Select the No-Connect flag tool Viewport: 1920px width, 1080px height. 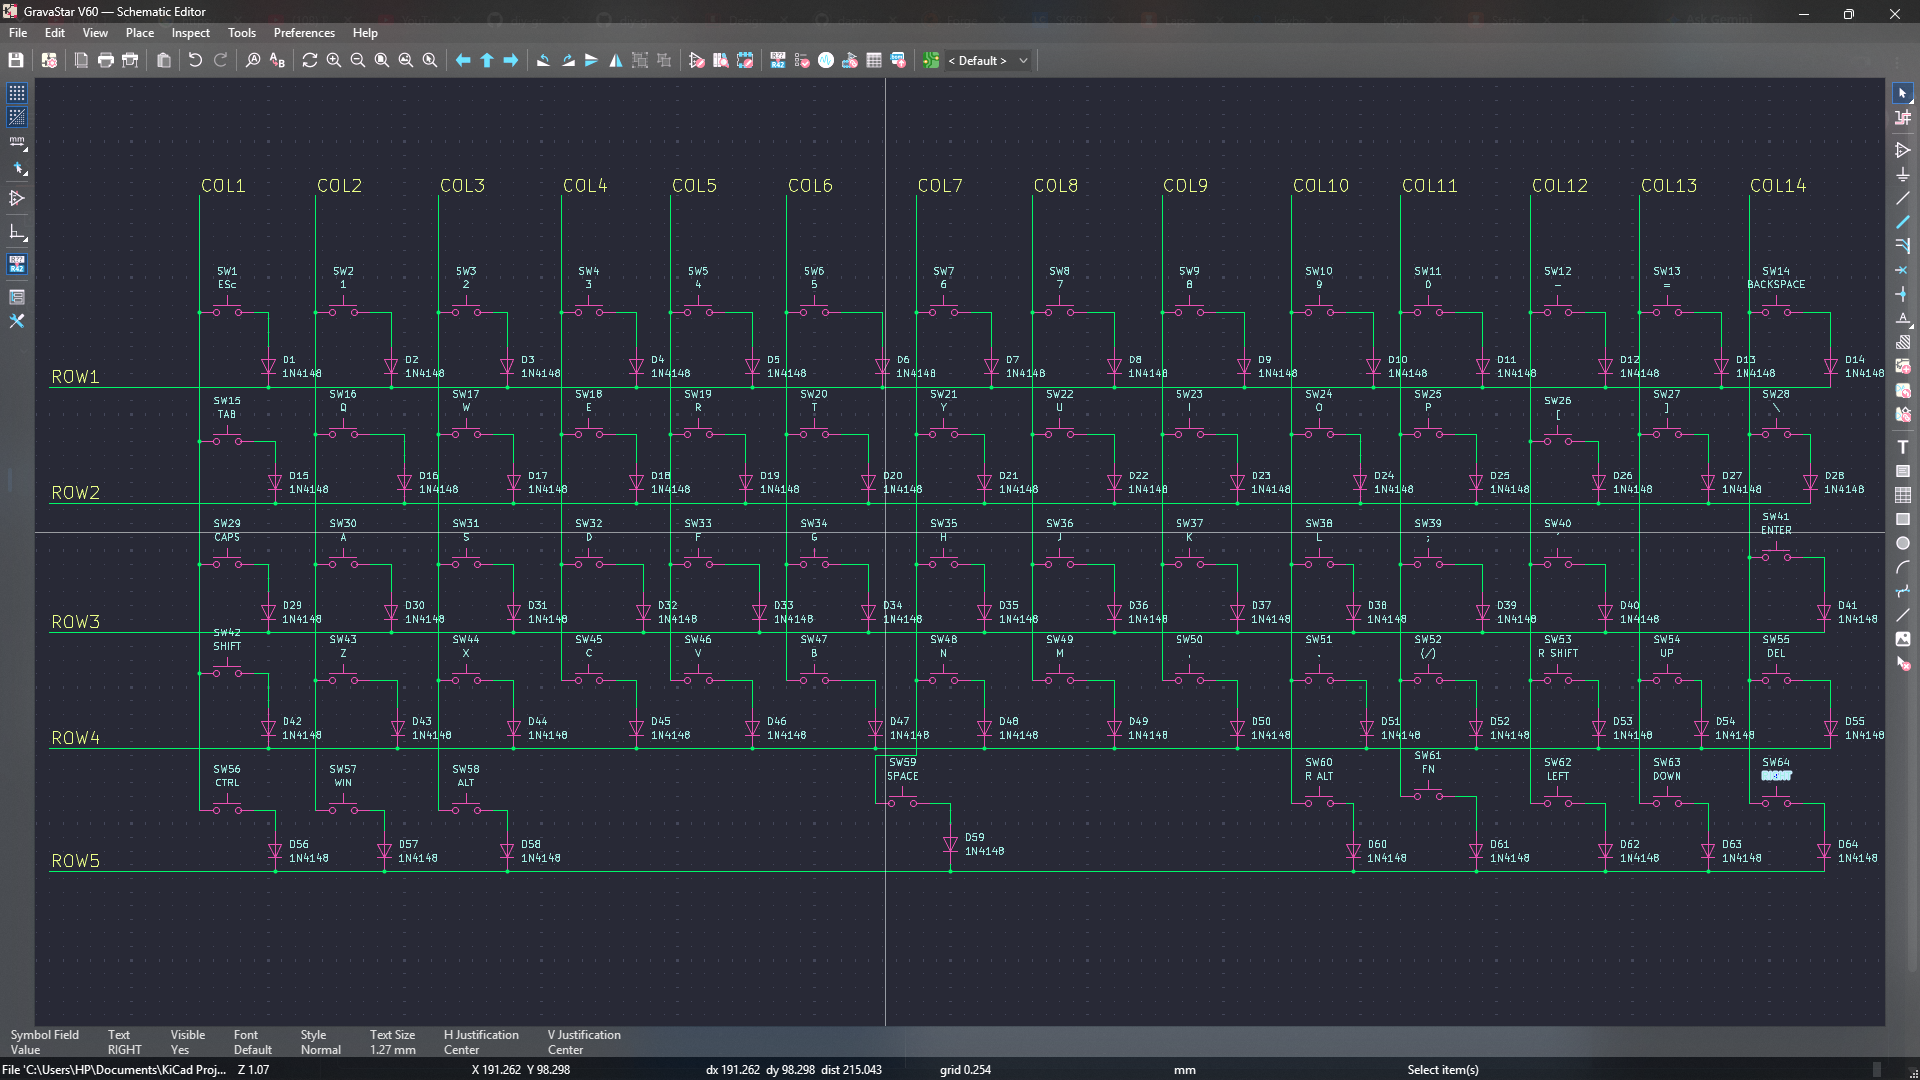click(x=1902, y=270)
